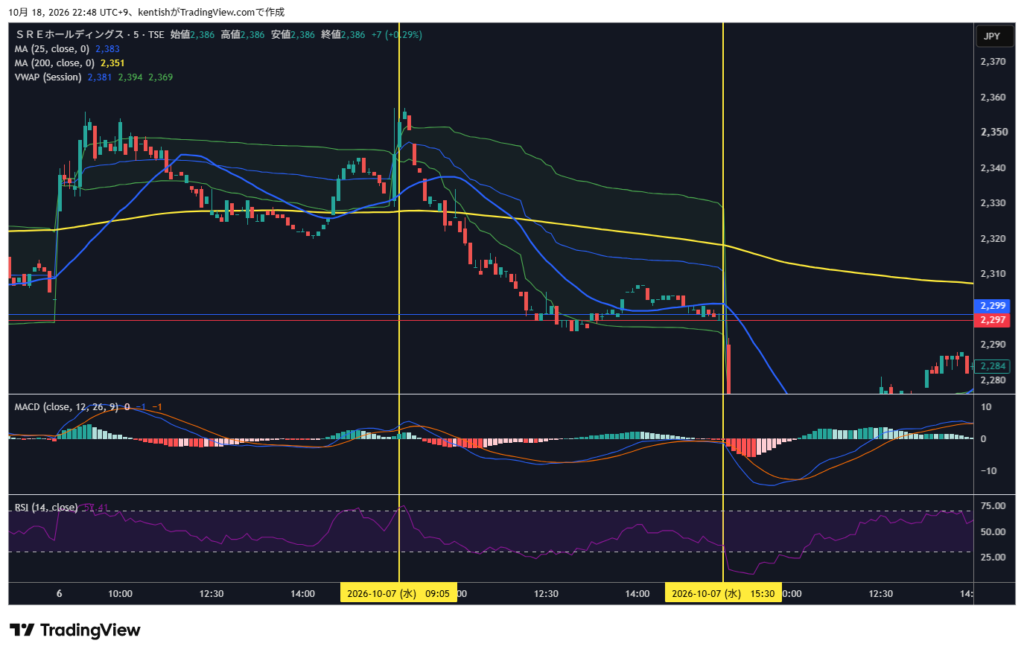Click the 始値 open price value
Viewport: 1024px width, 655px height.
(202, 35)
